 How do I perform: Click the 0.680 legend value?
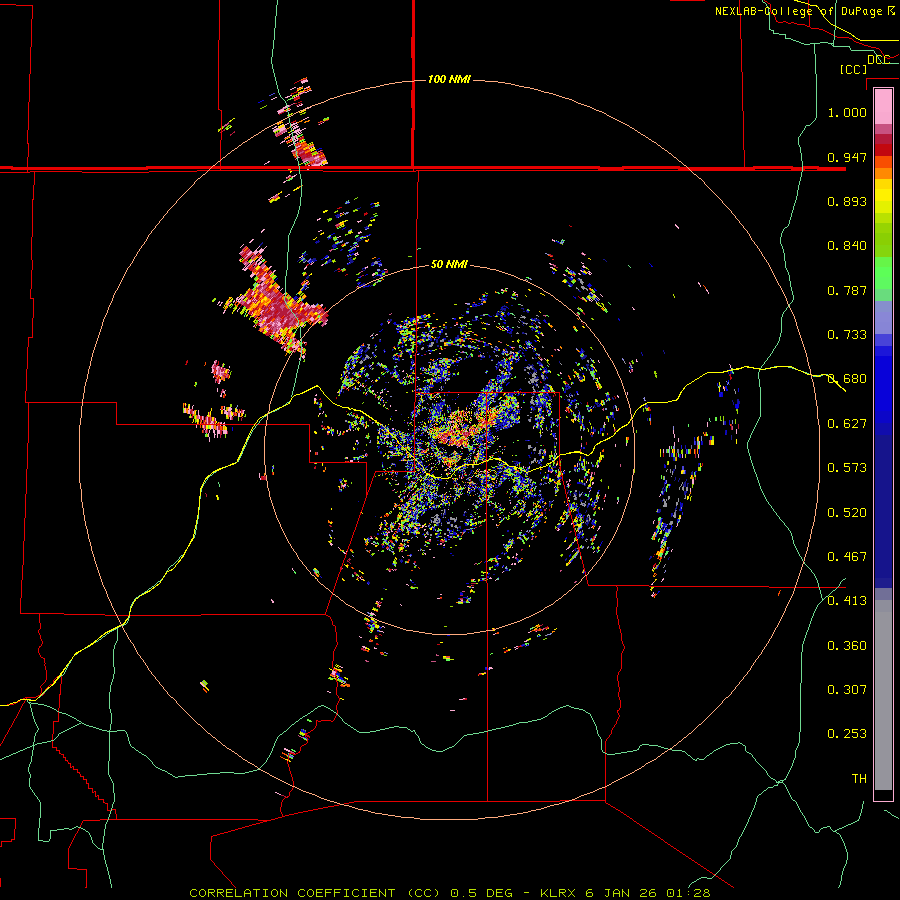(x=847, y=379)
